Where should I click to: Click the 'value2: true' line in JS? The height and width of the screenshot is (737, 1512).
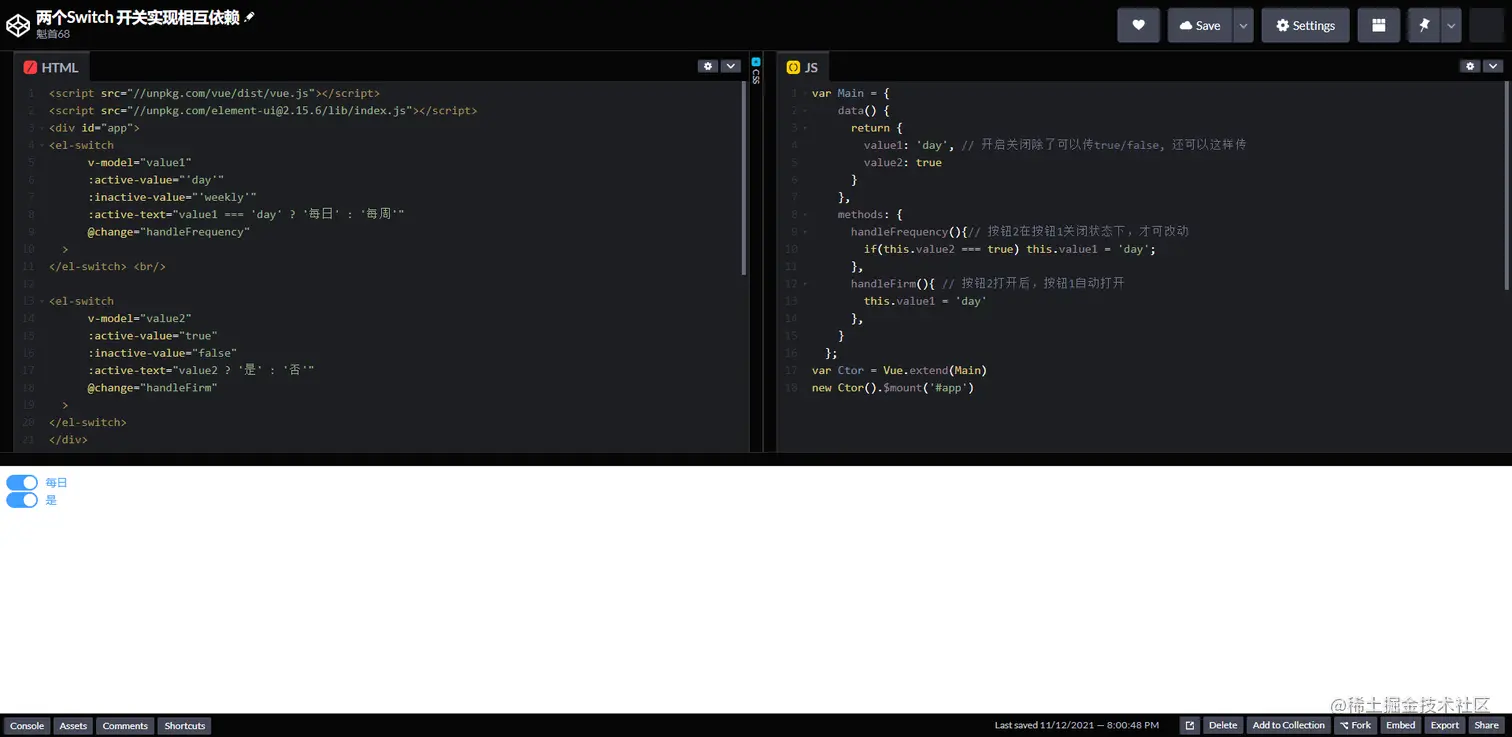pos(903,162)
